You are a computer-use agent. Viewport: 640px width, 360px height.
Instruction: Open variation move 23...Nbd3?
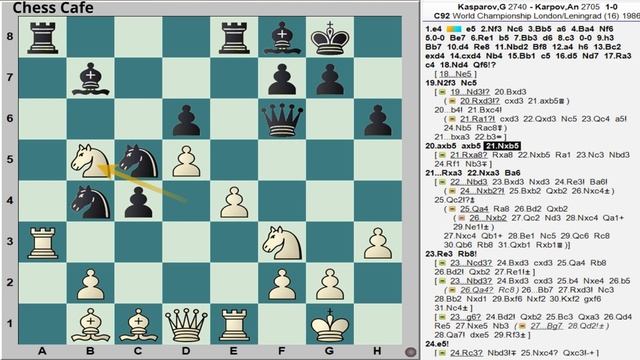(471, 281)
